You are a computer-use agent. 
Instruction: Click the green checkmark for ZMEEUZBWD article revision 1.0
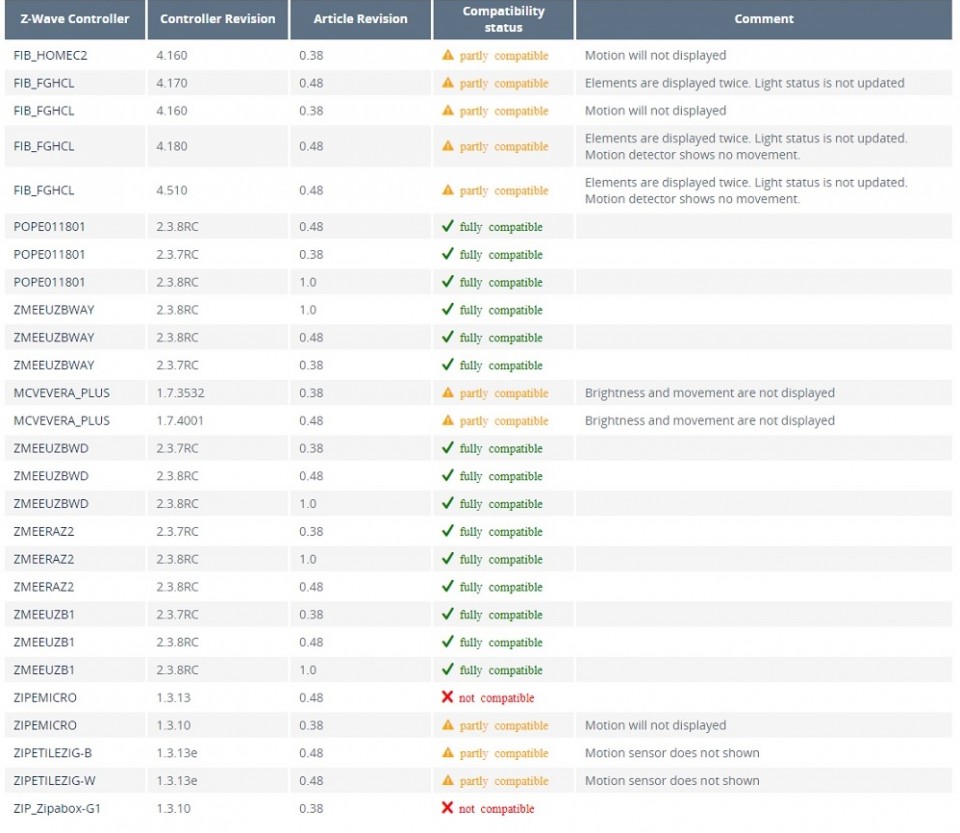(448, 503)
